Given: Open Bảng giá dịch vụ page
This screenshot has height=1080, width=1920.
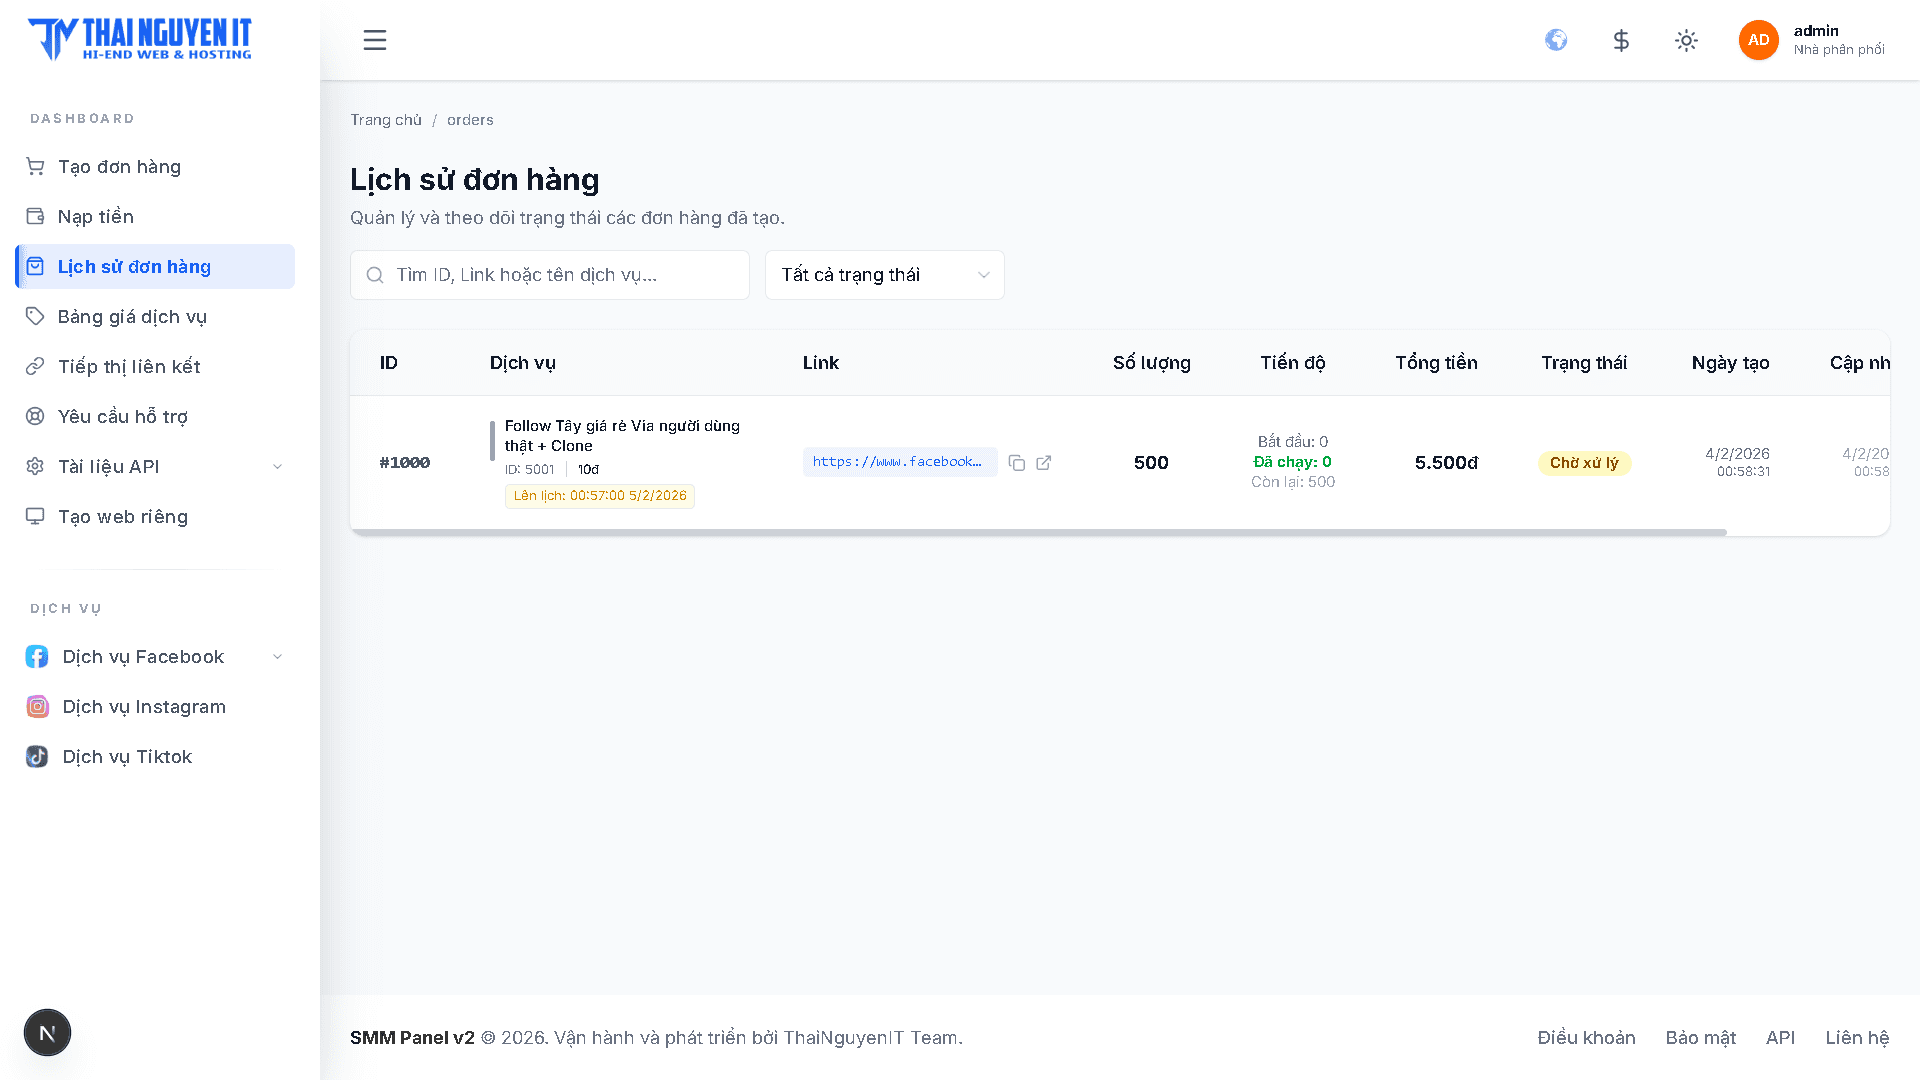Looking at the screenshot, I should pos(155,316).
